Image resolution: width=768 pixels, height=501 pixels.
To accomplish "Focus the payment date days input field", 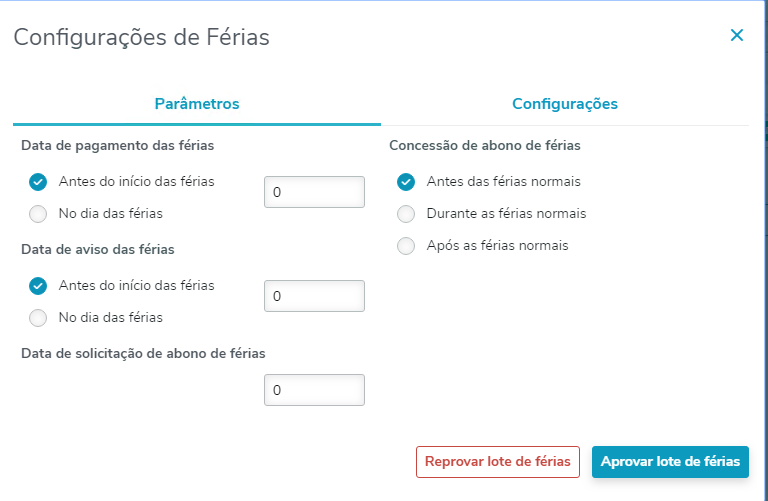I will pos(314,192).
